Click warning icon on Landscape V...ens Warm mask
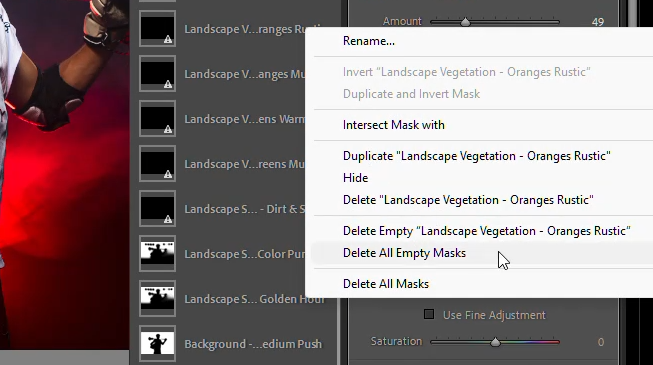This screenshot has height=365, width=653. [168, 130]
